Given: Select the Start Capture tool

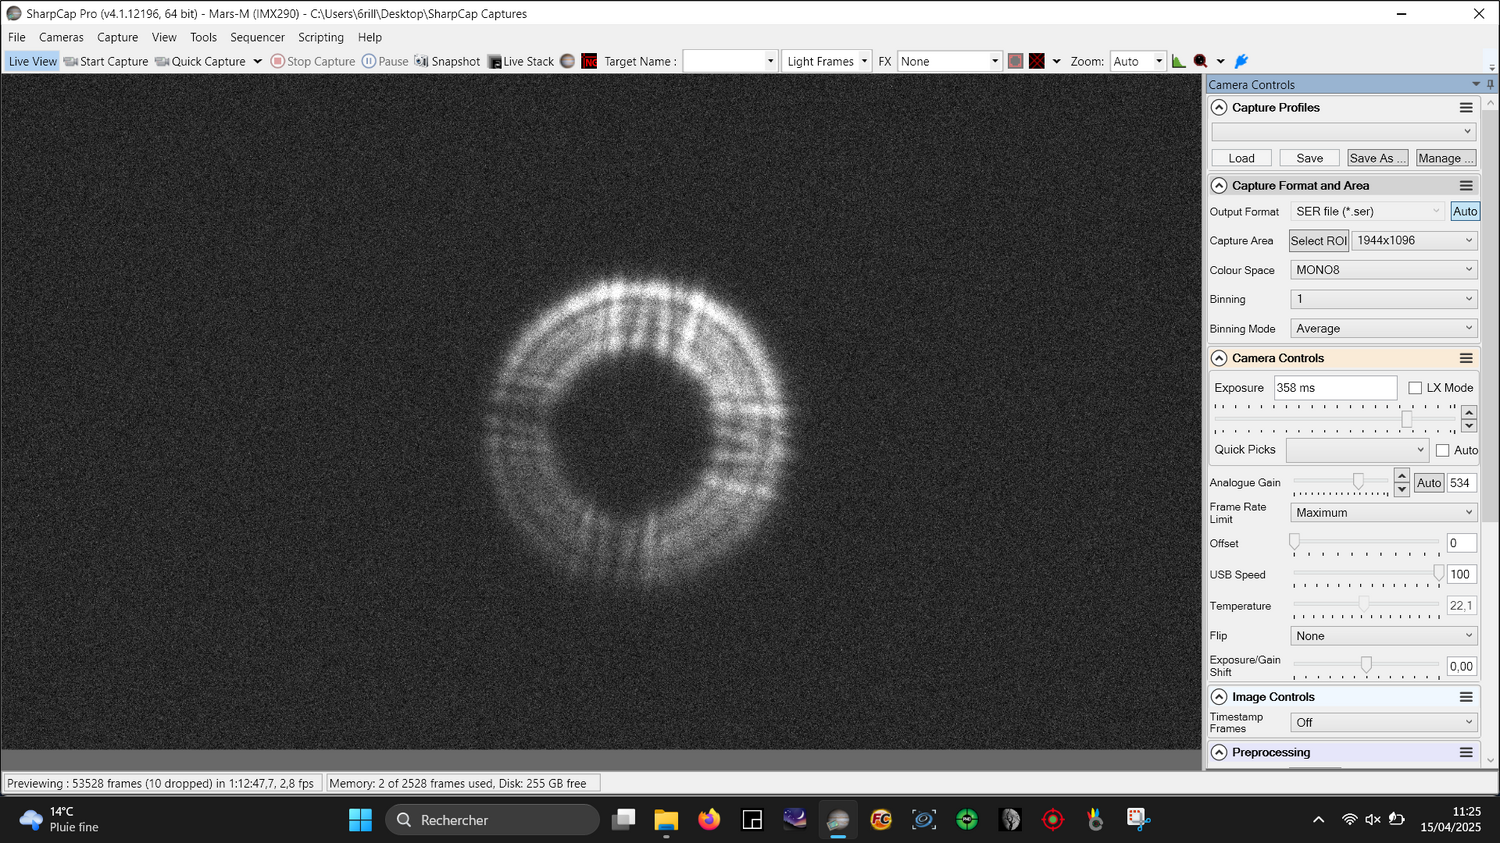Looking at the screenshot, I should 105,61.
